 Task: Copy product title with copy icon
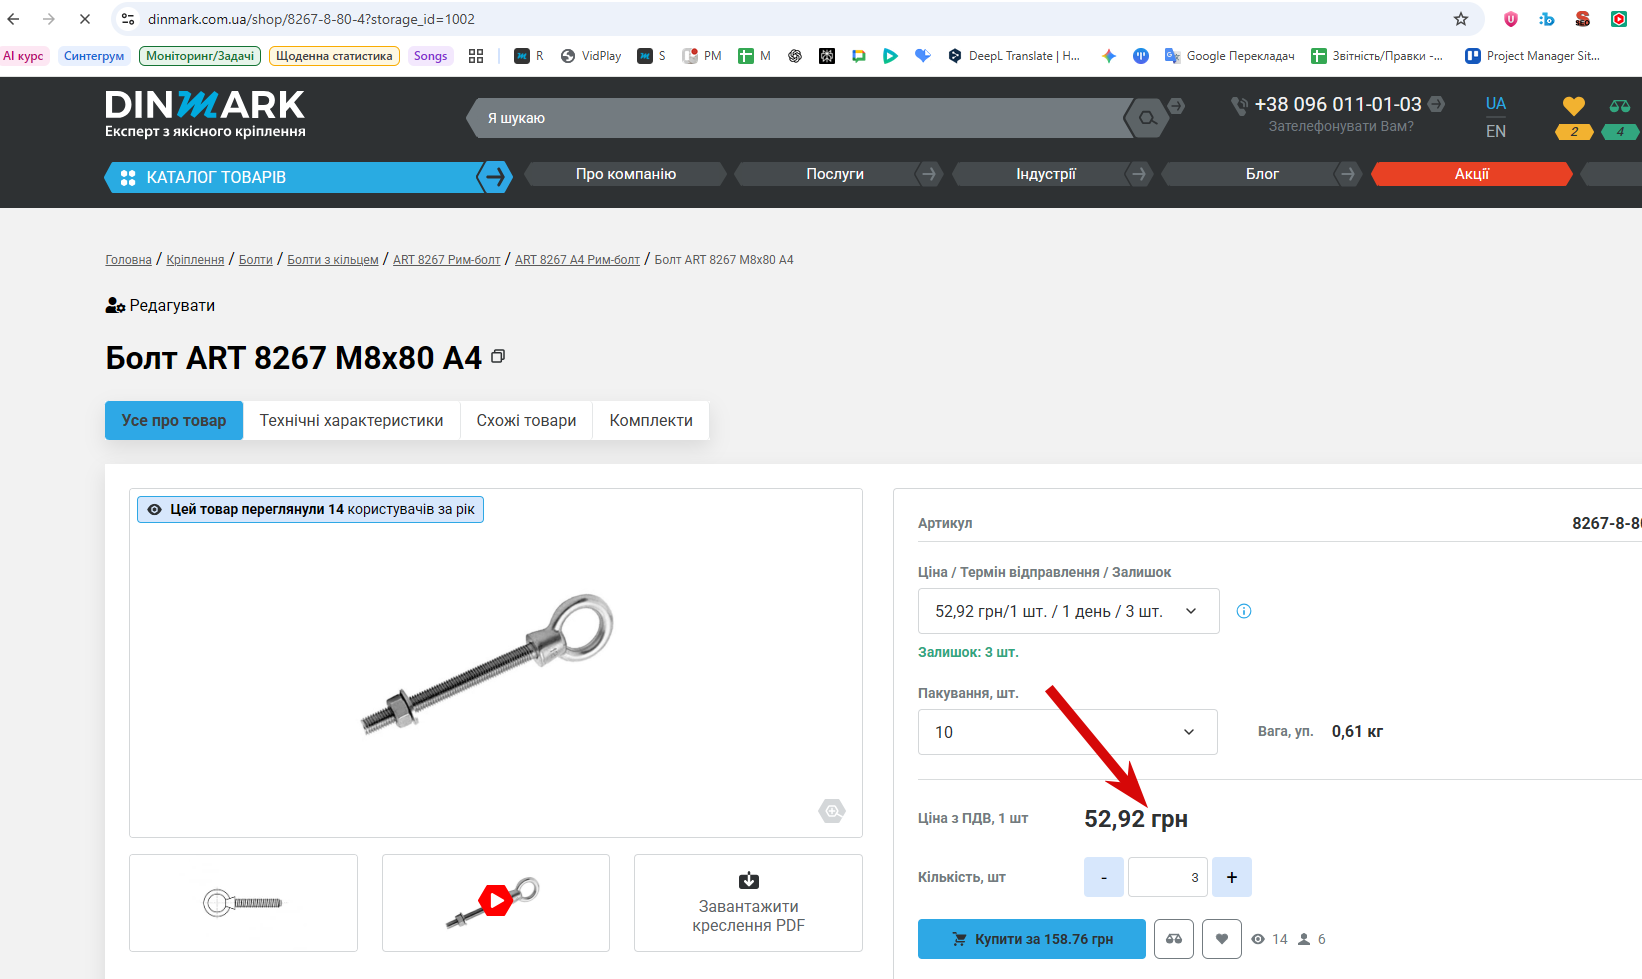(498, 356)
